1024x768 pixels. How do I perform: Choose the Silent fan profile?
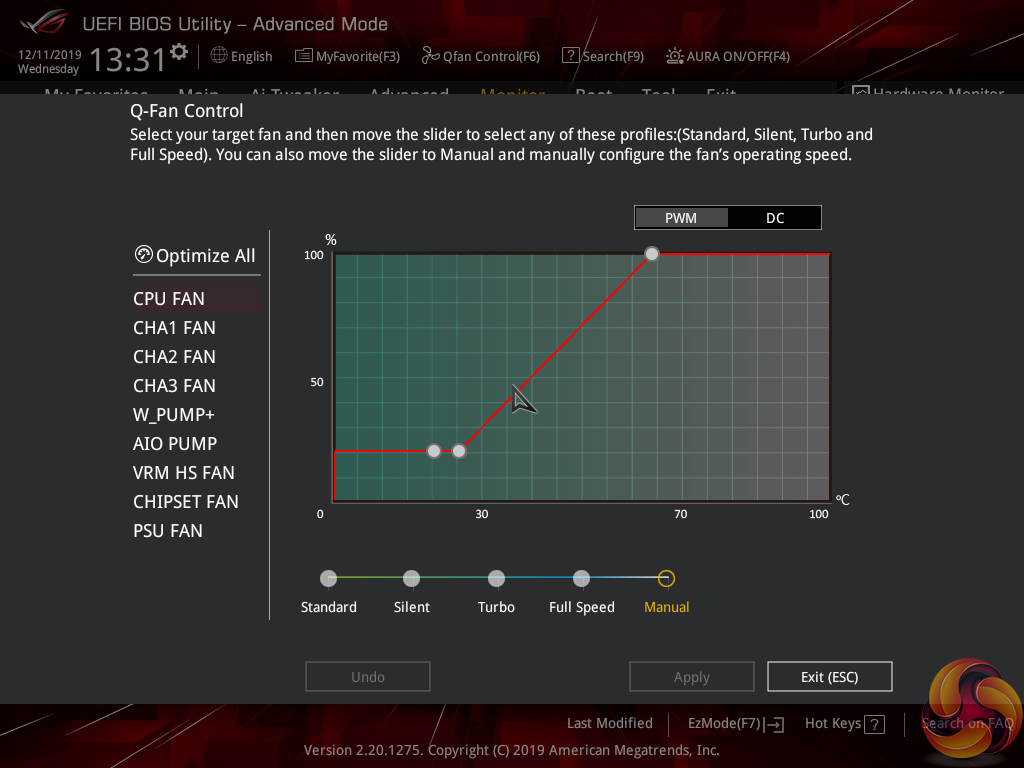pyautogui.click(x=411, y=578)
